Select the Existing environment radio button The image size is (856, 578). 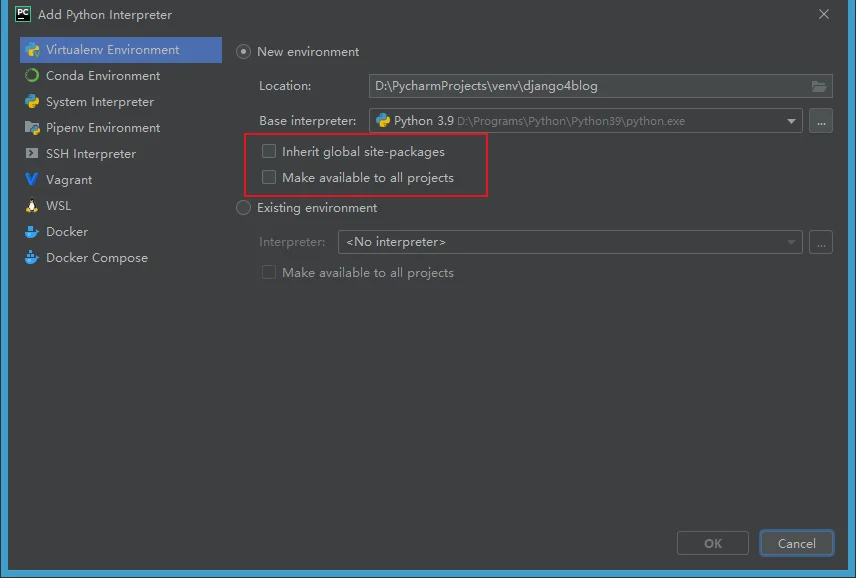243,208
